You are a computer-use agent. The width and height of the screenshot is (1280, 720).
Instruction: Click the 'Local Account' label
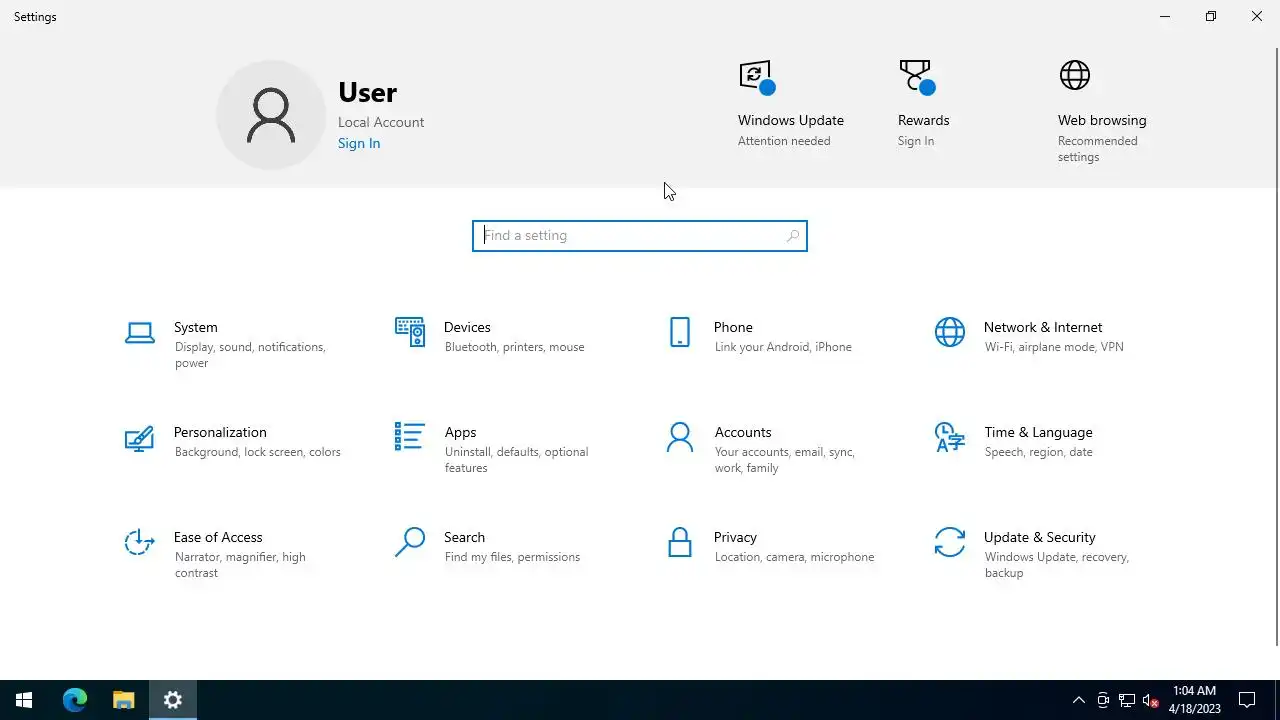(x=381, y=122)
